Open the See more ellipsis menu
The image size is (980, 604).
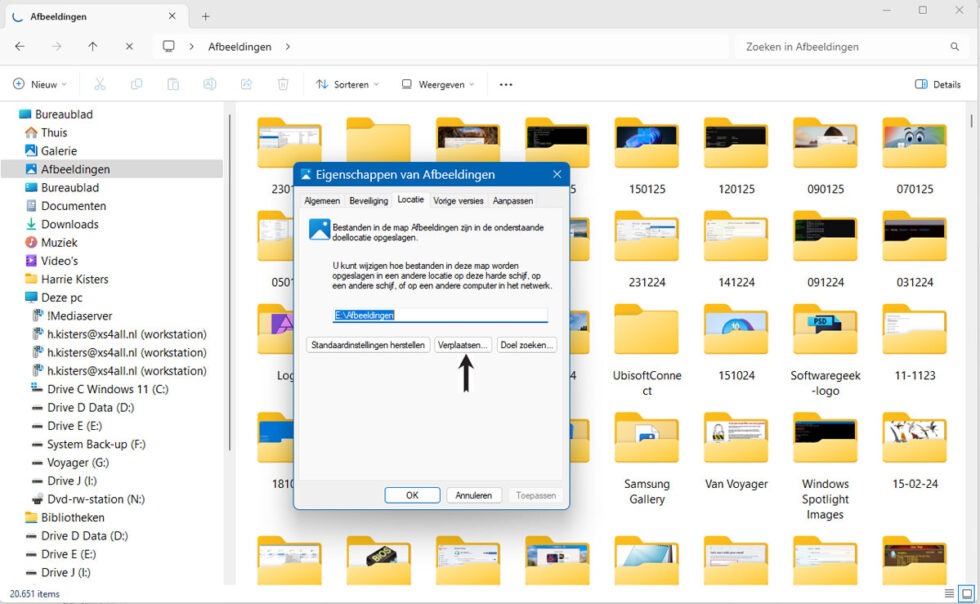(505, 84)
